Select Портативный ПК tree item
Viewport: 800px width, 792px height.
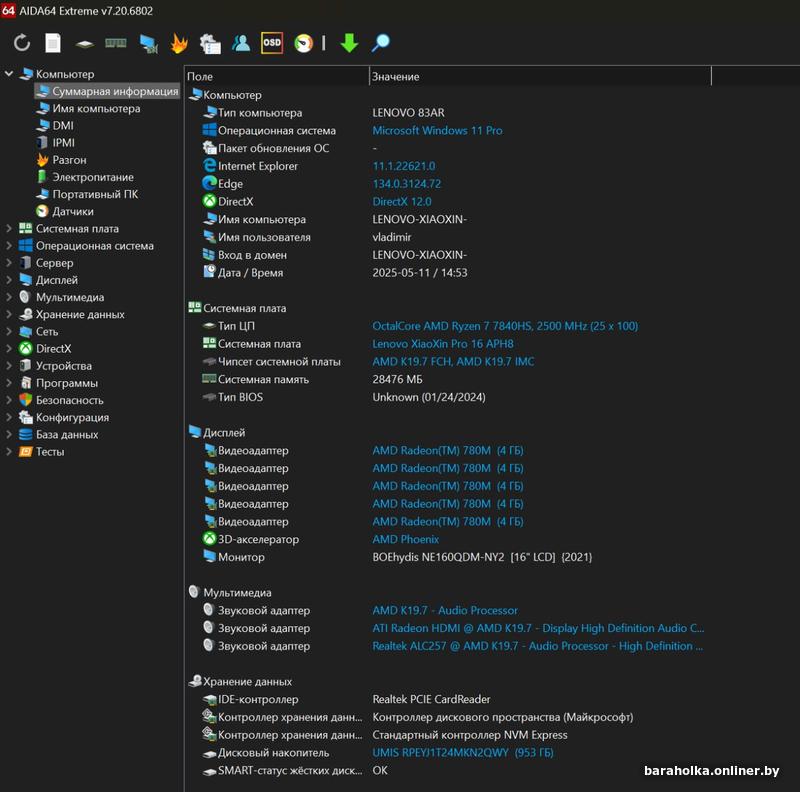coord(95,194)
